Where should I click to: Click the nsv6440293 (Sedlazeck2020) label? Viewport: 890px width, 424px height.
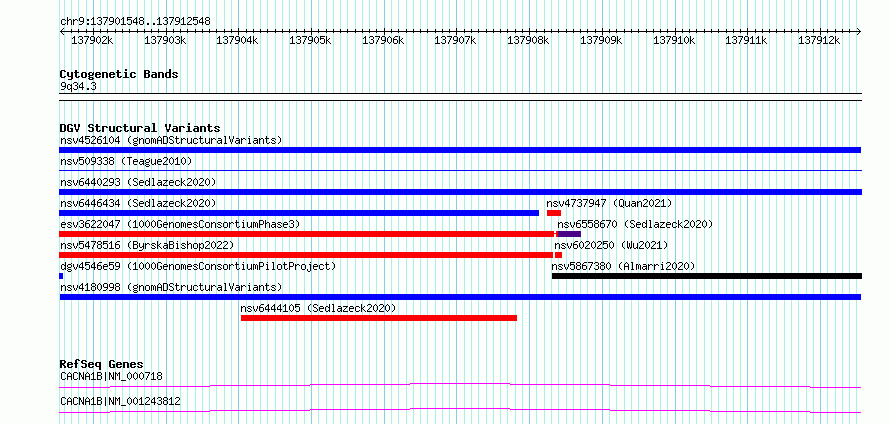(x=138, y=182)
